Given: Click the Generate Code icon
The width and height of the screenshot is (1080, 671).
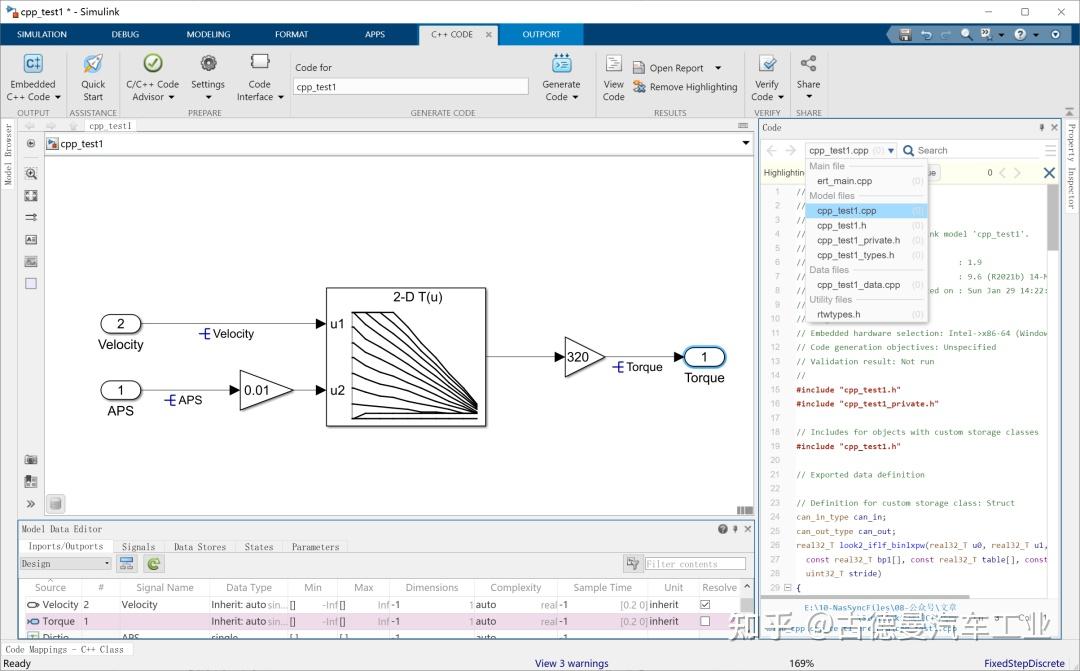Looking at the screenshot, I should tap(561, 64).
